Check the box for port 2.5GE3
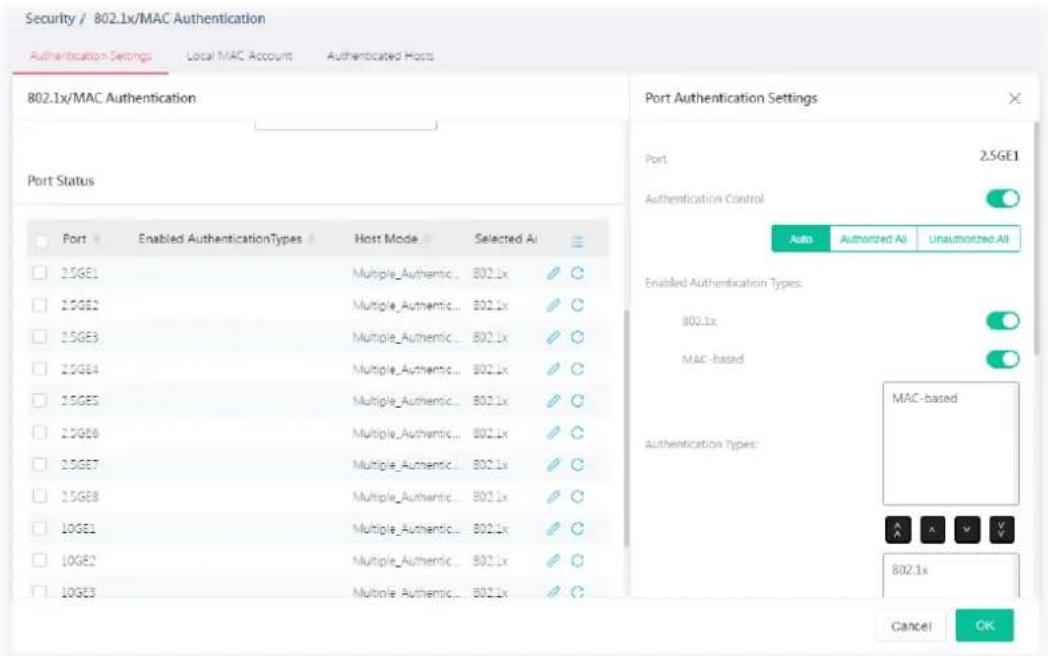The width and height of the screenshot is (1048, 656). point(40,336)
